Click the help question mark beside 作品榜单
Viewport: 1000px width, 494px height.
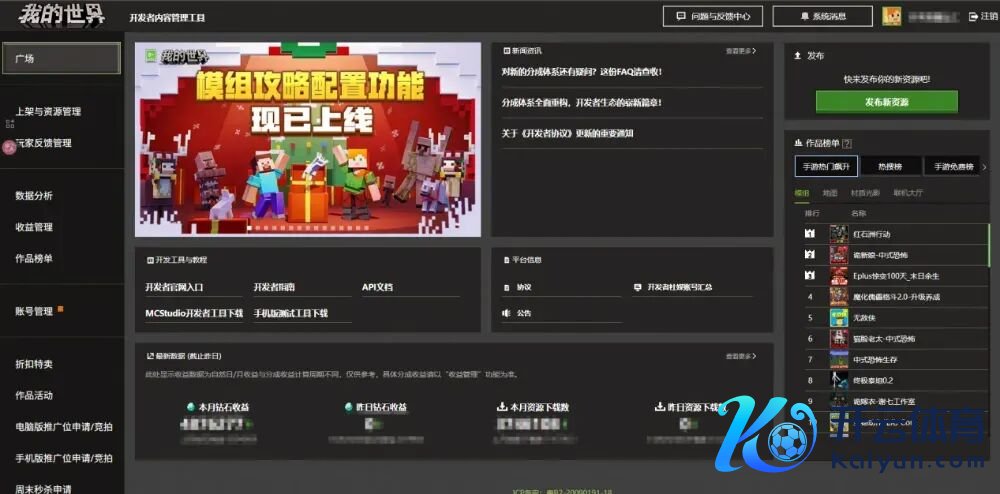(x=847, y=143)
